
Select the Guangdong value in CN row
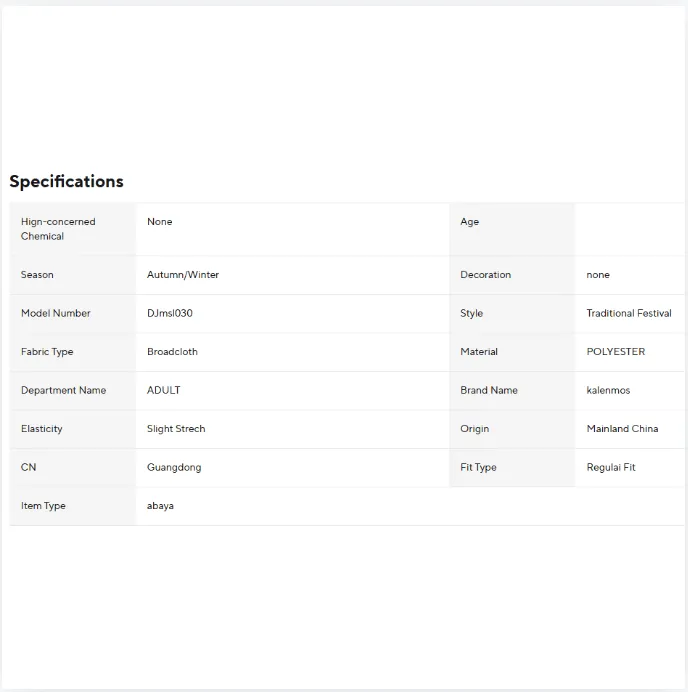[174, 467]
